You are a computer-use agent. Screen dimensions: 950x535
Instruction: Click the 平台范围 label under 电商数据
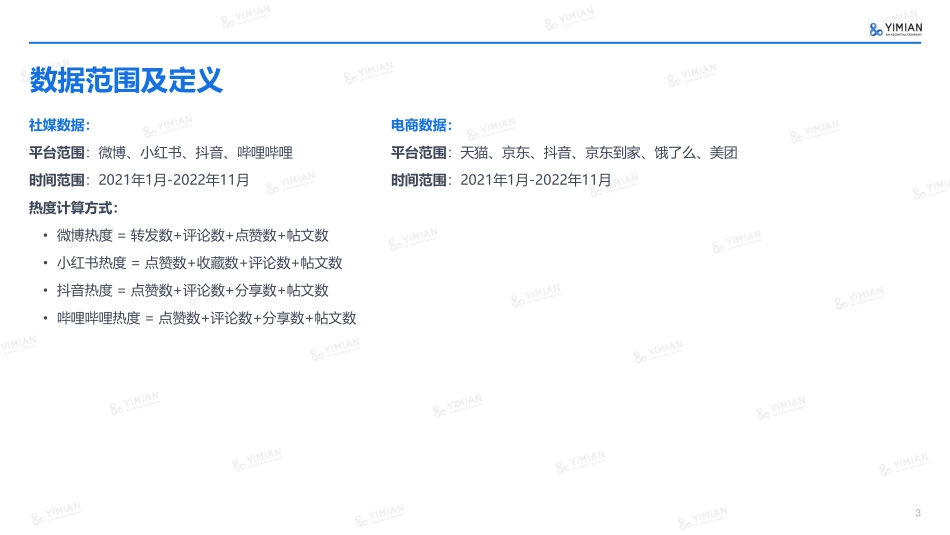tap(418, 153)
